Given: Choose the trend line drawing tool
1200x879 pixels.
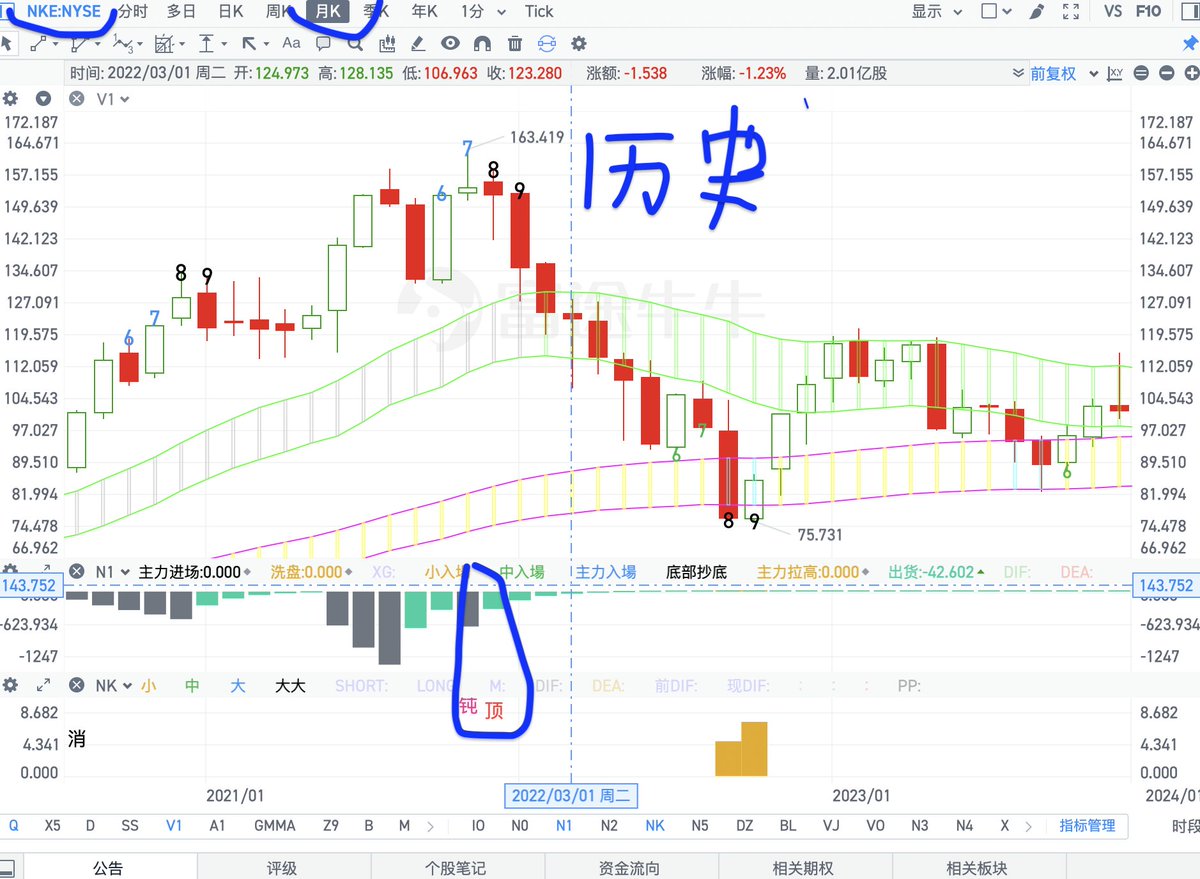Looking at the screenshot, I should (x=38, y=43).
